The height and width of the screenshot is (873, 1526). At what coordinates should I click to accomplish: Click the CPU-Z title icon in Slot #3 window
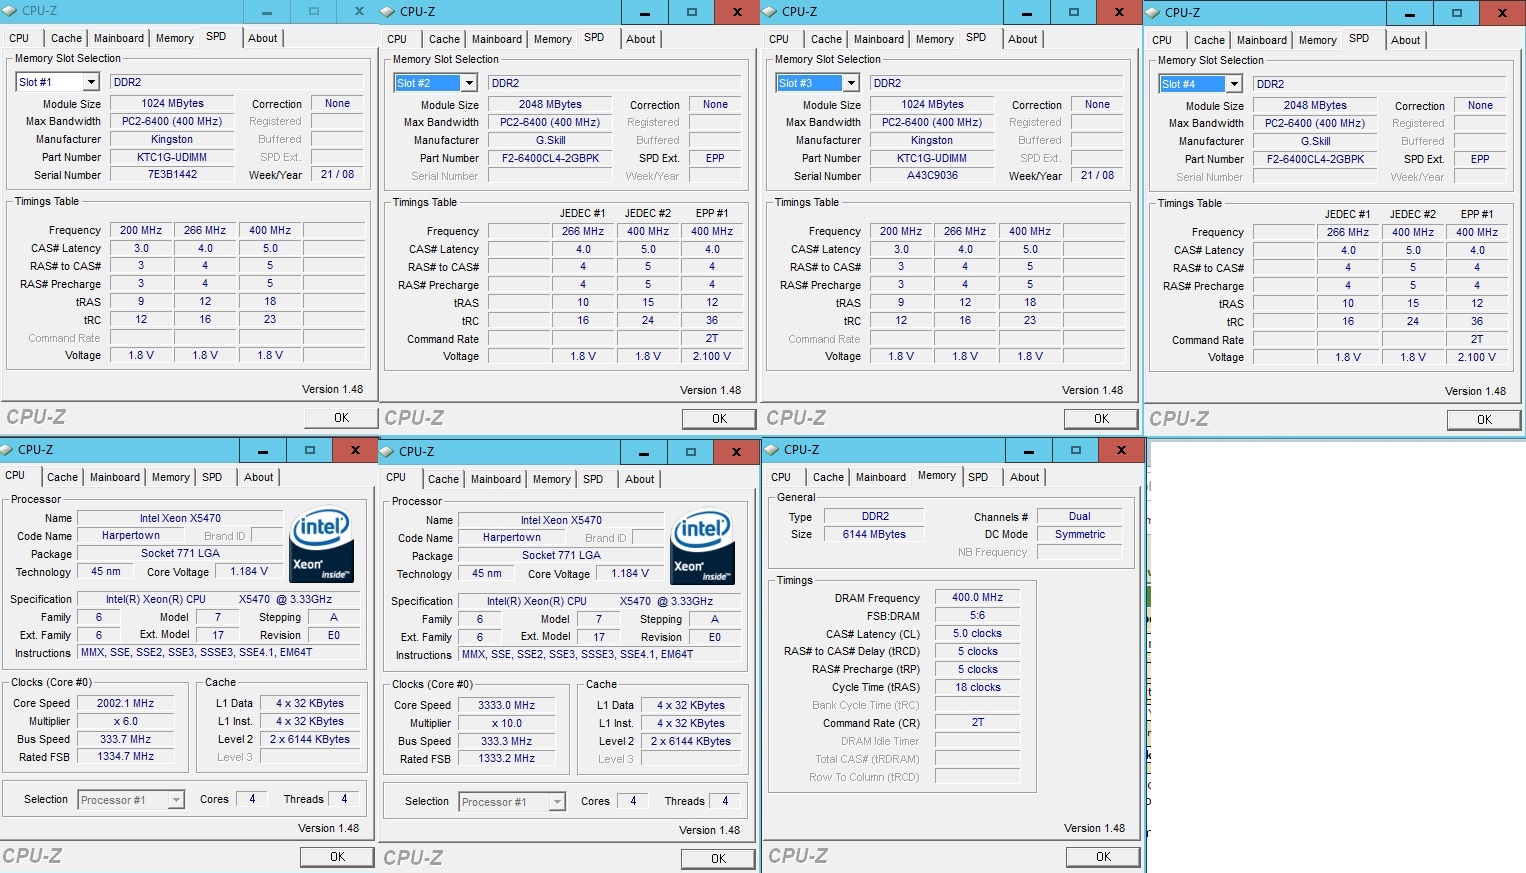770,12
